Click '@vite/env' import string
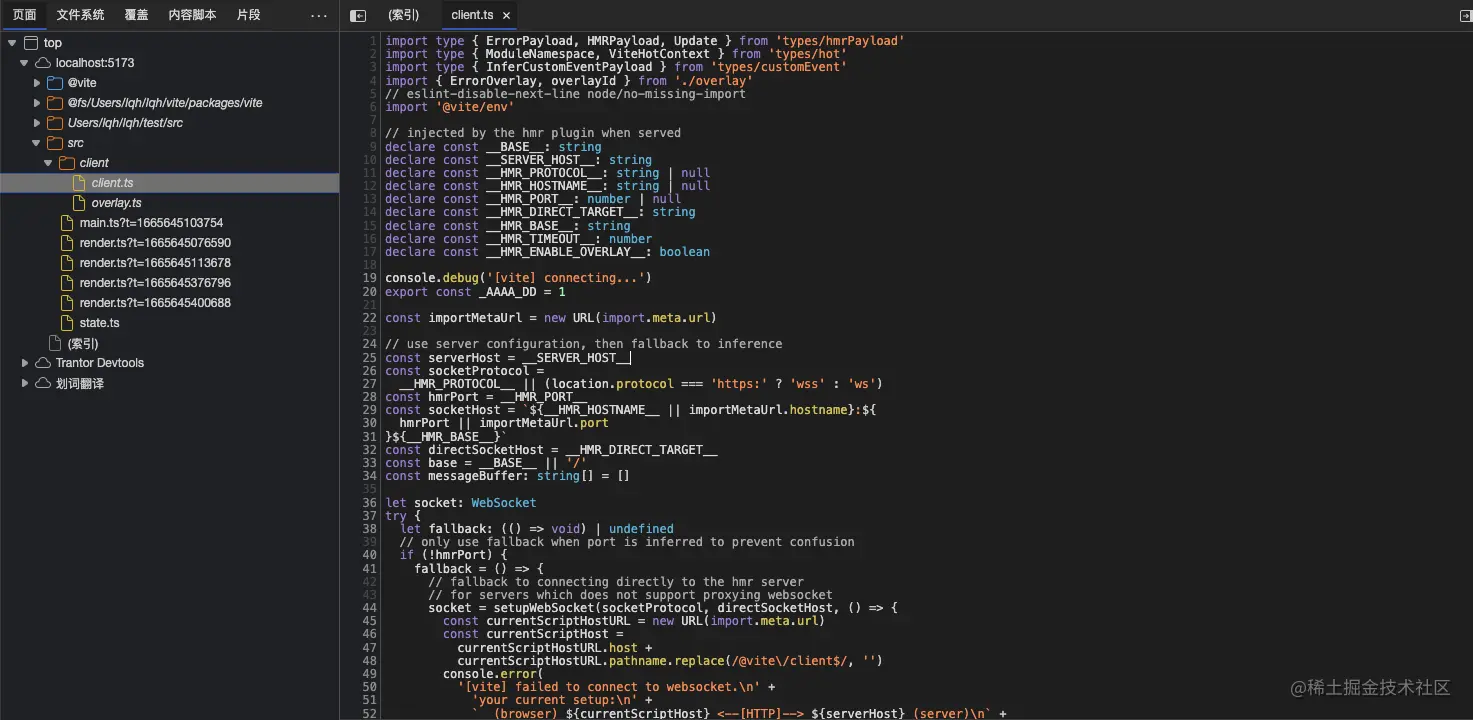 [475, 107]
